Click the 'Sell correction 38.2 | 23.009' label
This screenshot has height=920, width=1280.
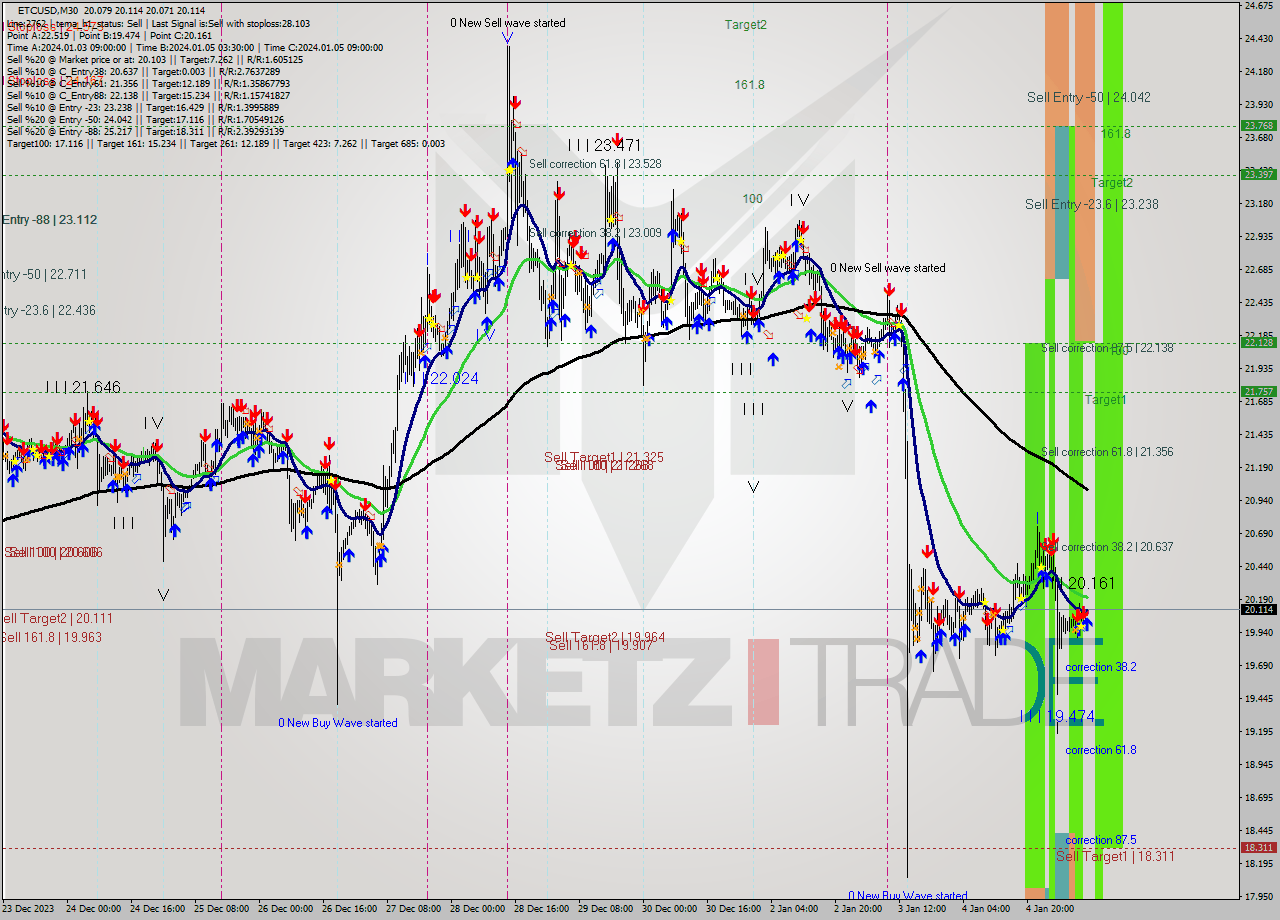point(595,233)
